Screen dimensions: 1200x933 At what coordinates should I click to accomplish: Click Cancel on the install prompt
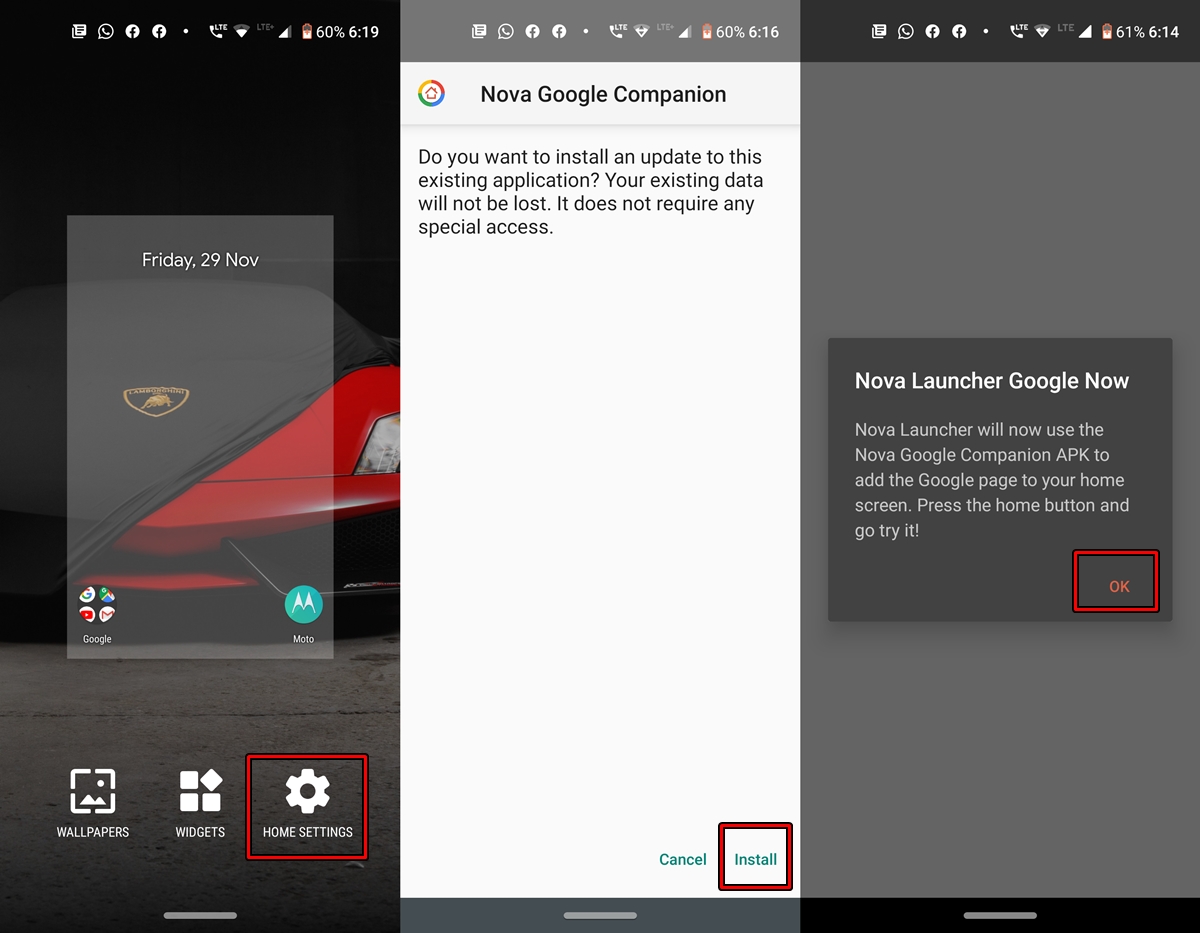683,859
